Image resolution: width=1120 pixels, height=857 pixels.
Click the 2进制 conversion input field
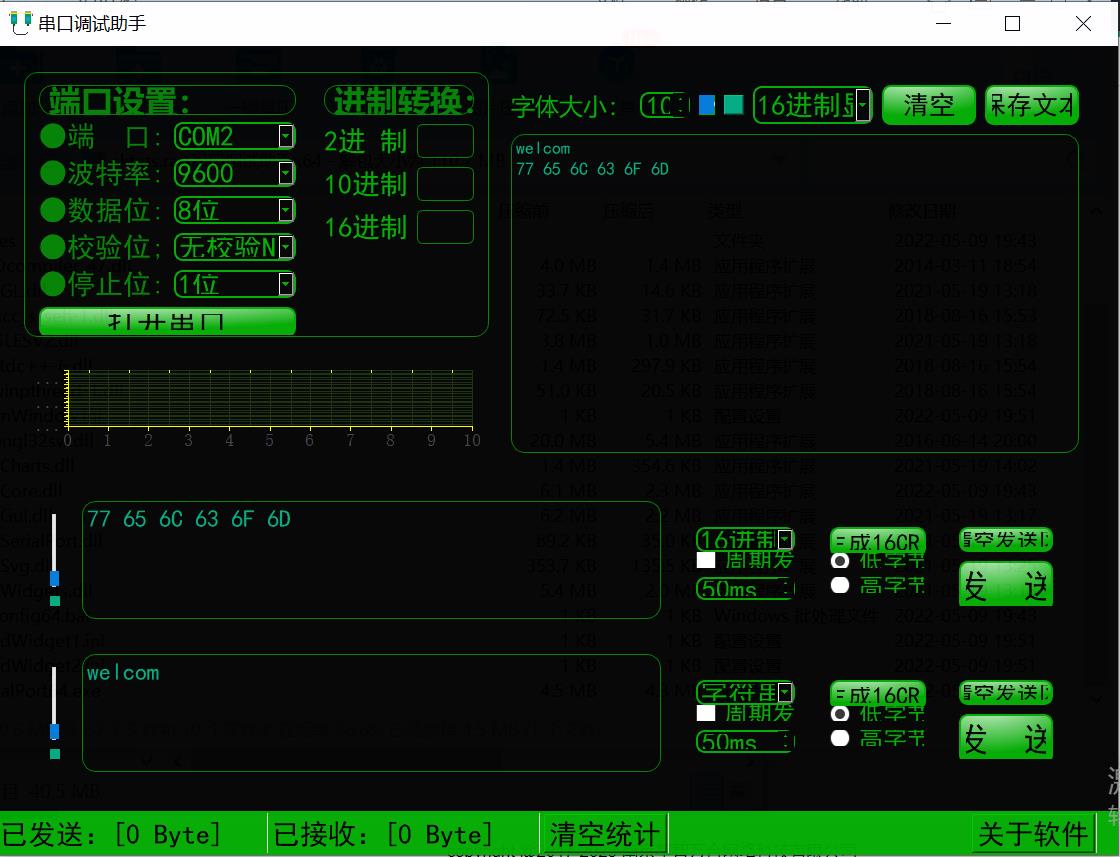coord(446,141)
